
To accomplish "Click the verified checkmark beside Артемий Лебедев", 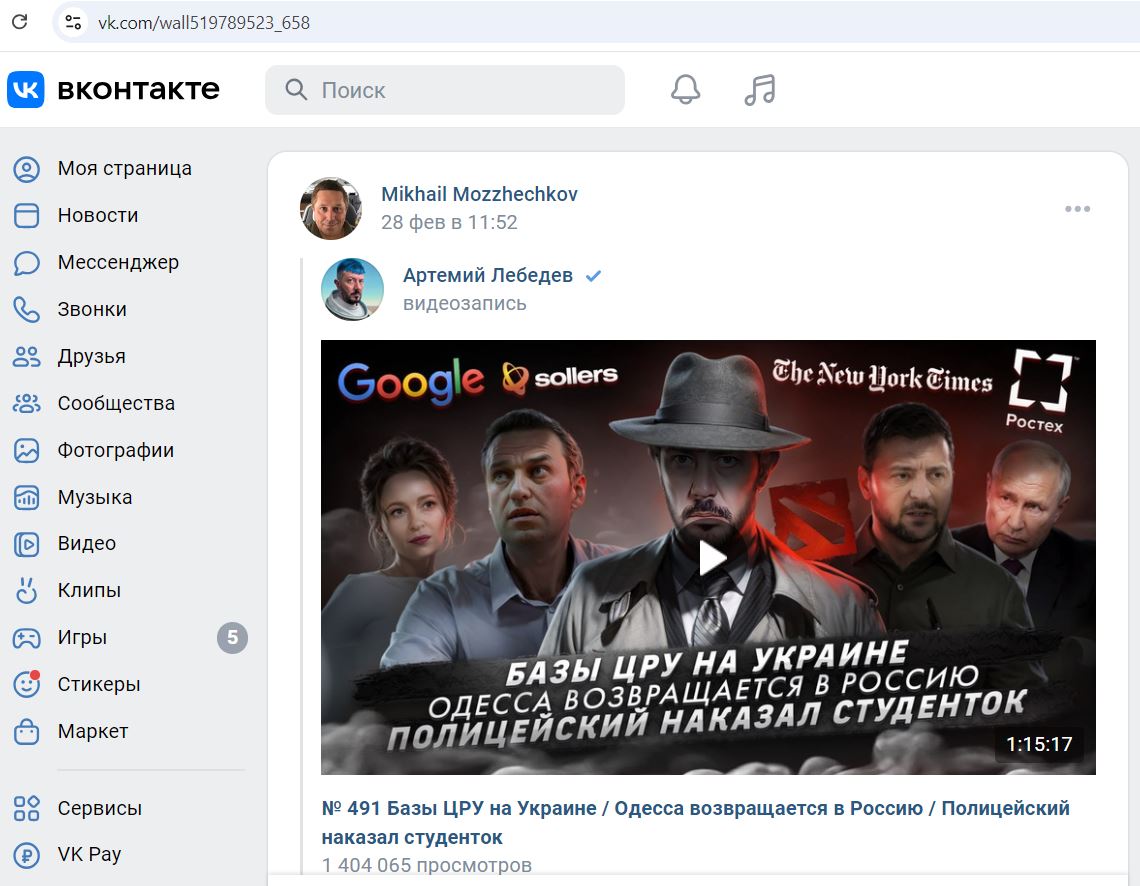I will point(593,275).
